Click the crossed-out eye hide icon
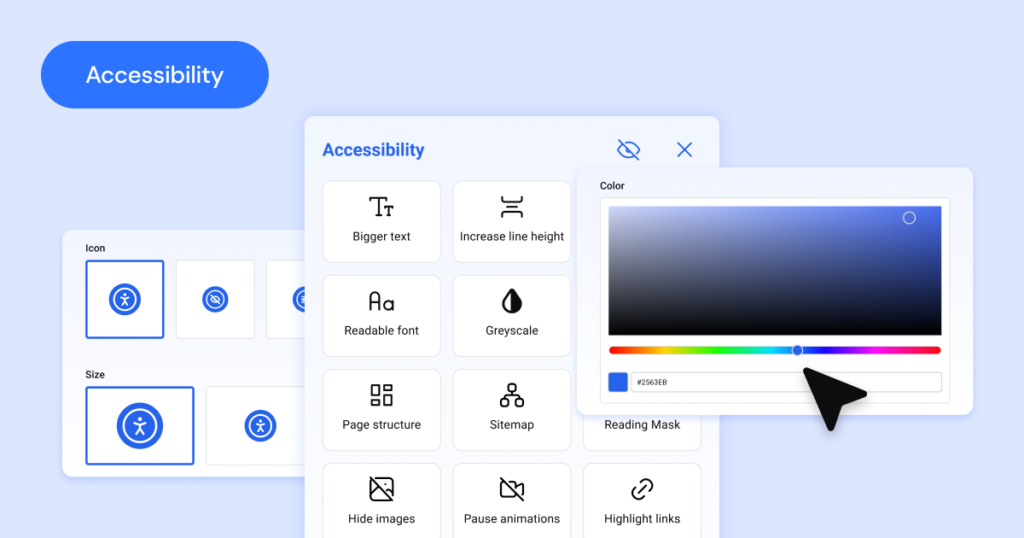Screen dimensions: 1024x538 [x=628, y=150]
